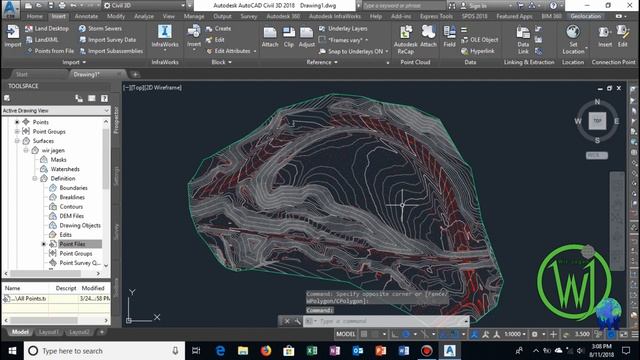Open the AutoCAD application menu
The width and height of the screenshot is (640, 360).
click(x=11, y=9)
